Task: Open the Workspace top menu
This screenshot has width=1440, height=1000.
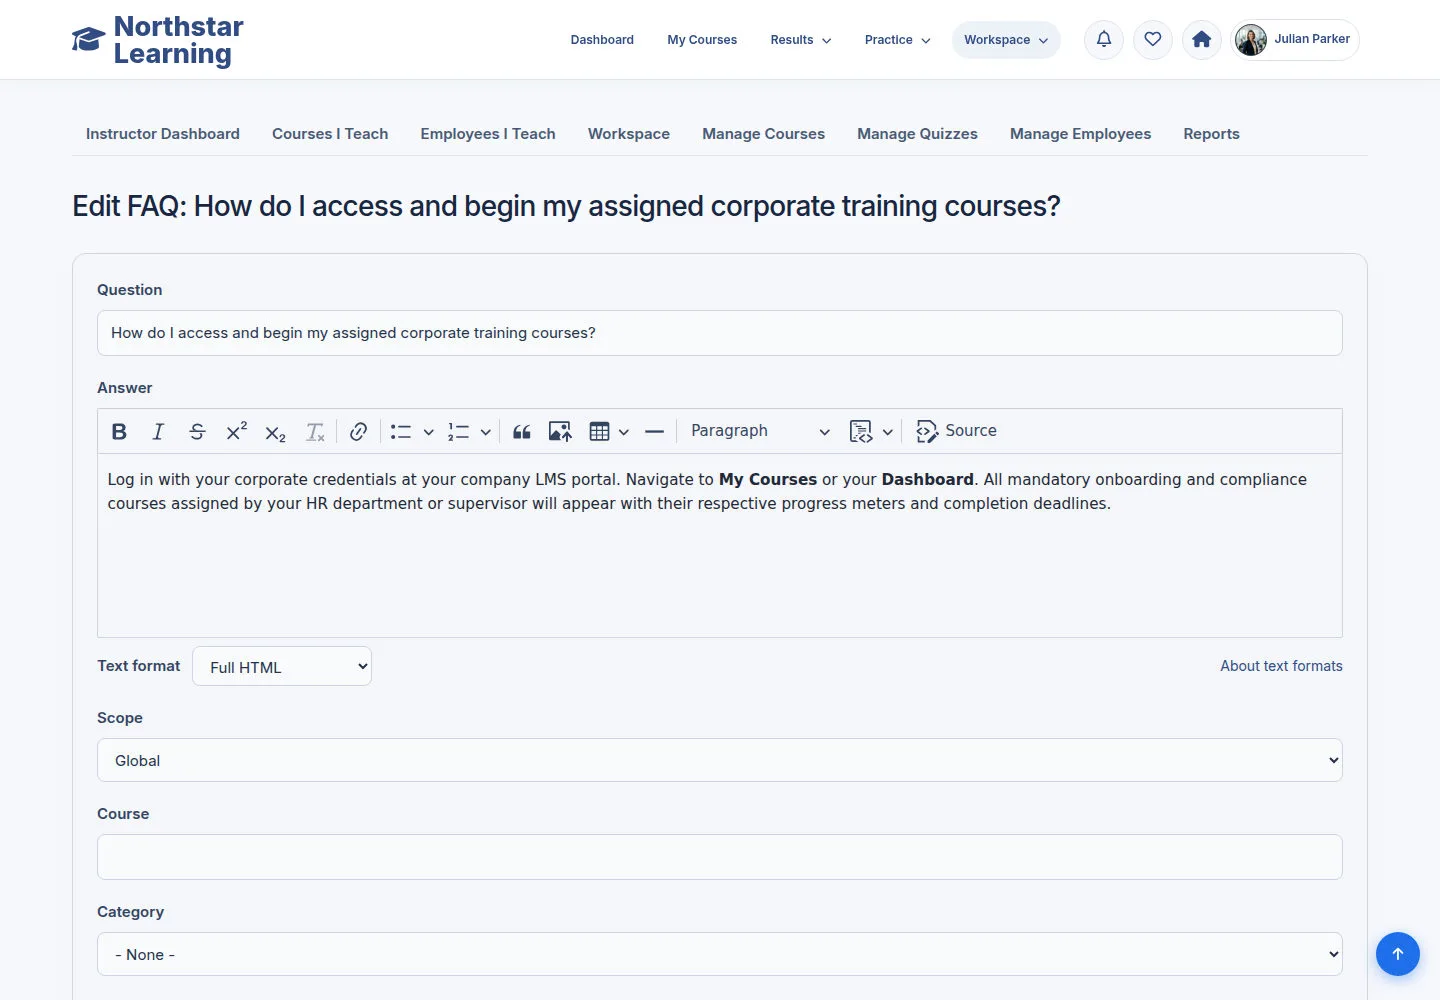Action: click(1006, 40)
